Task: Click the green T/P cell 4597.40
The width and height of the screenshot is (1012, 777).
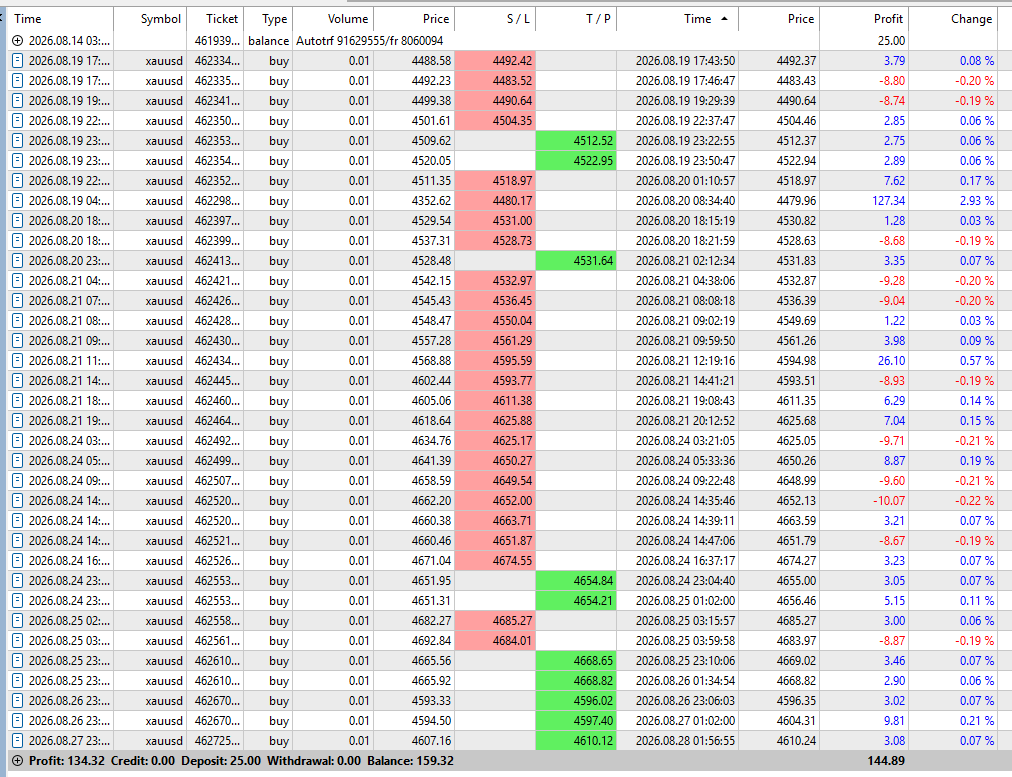Action: click(x=576, y=721)
